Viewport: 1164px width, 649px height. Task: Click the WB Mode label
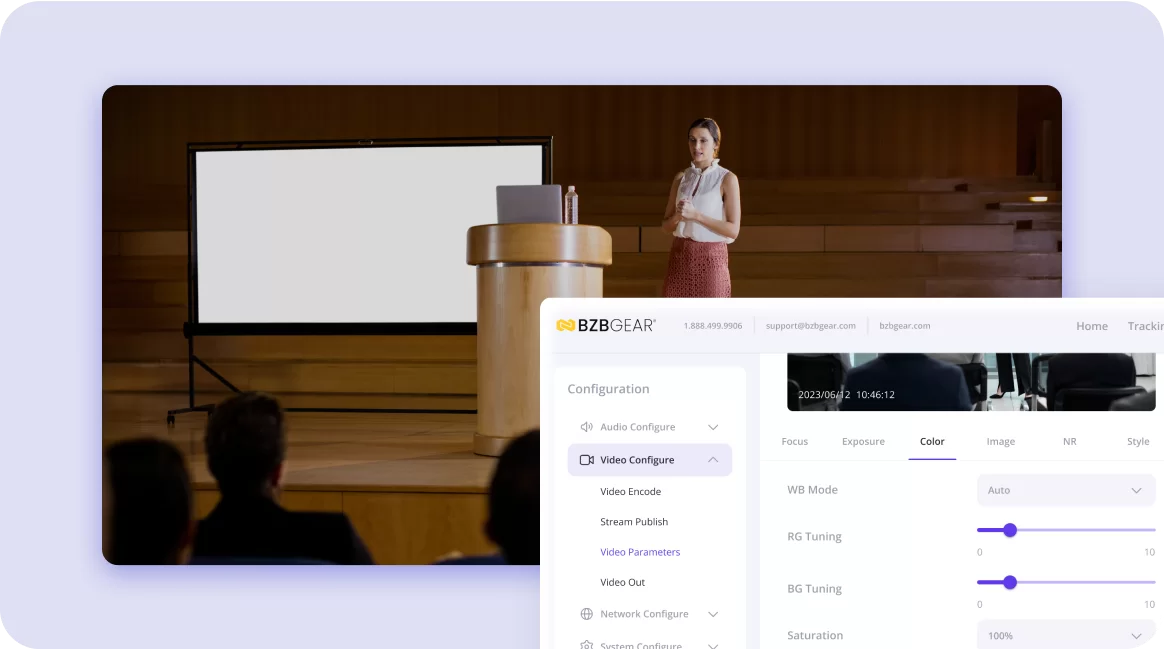(x=812, y=490)
